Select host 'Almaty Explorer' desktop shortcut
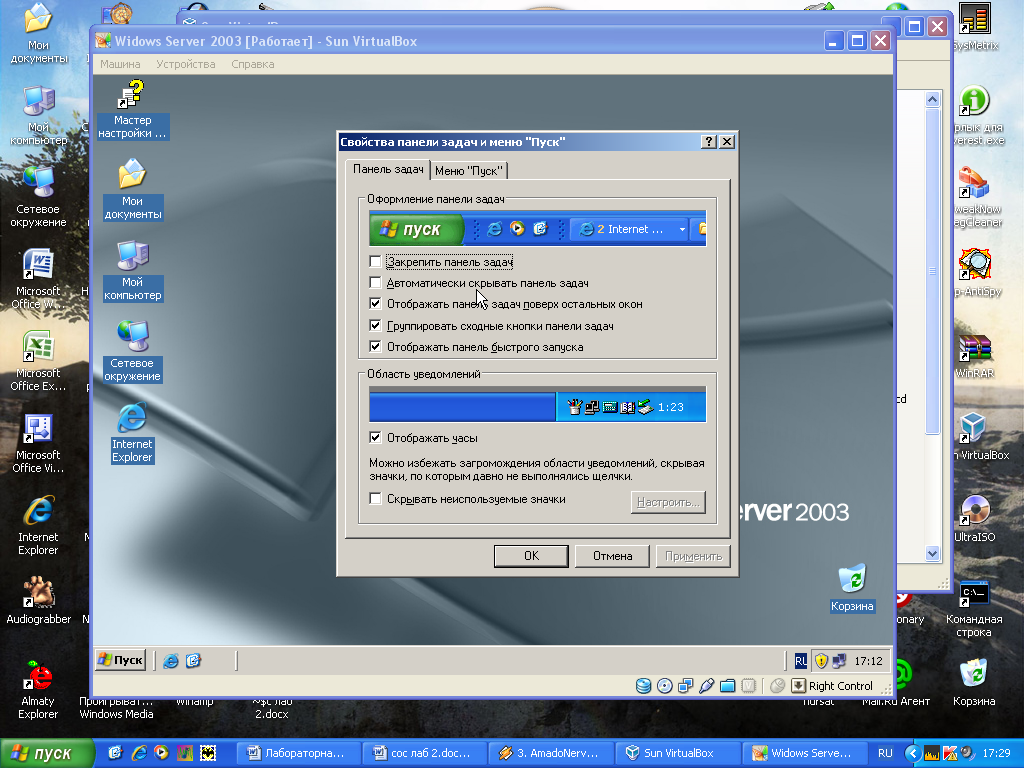Viewport: 1024px width, 768px height. coord(38,689)
